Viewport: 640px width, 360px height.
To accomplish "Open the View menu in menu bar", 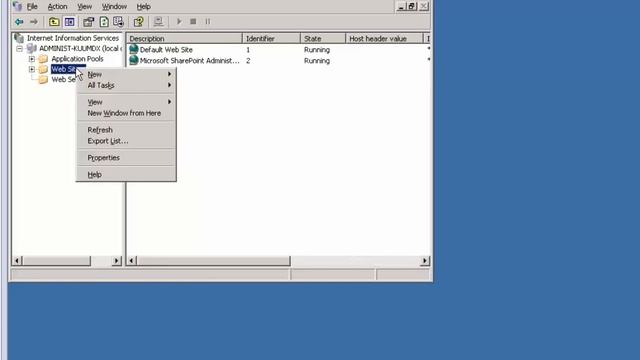I will coord(84,7).
